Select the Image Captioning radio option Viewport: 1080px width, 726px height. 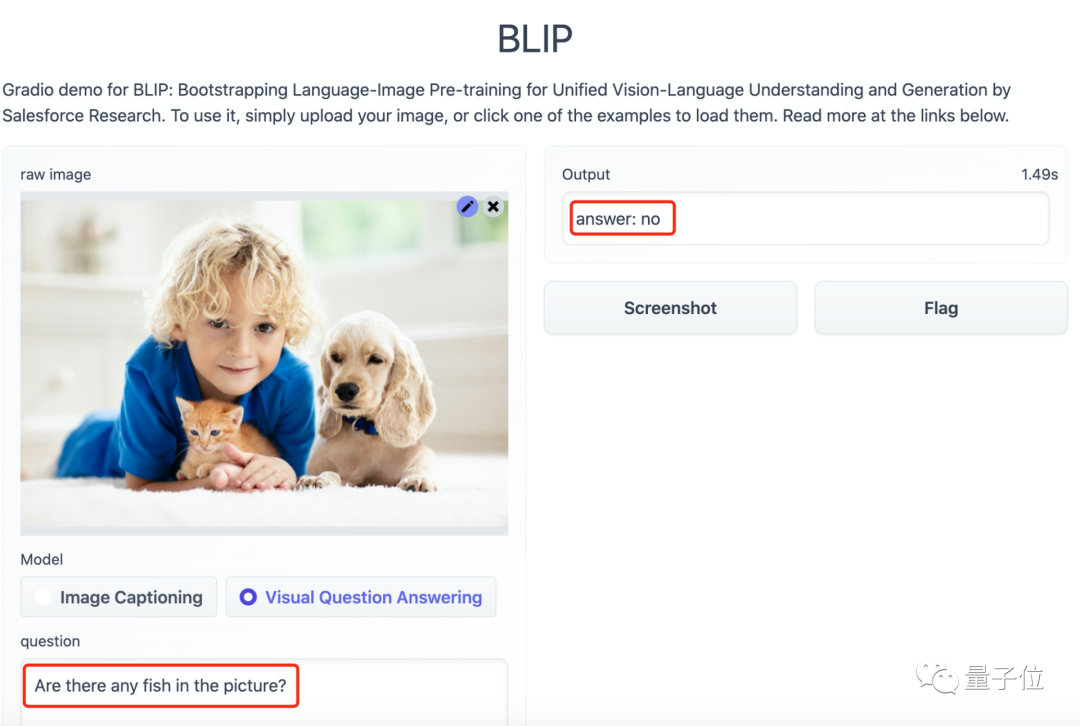(119, 597)
